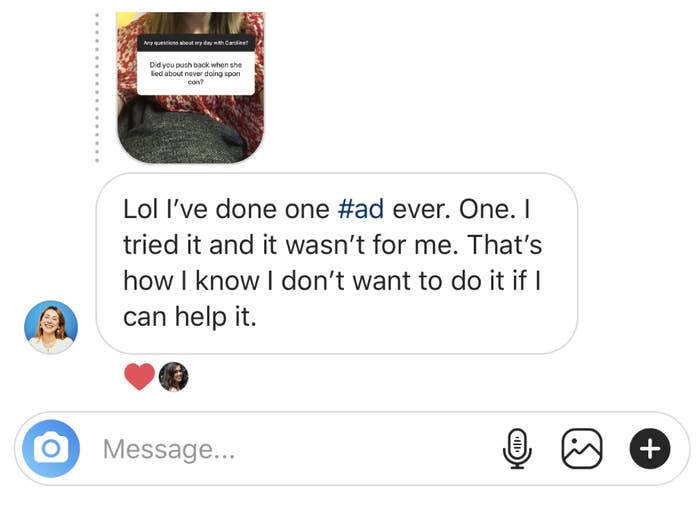Select the 'Did you push back' question box

pyautogui.click(x=196, y=73)
